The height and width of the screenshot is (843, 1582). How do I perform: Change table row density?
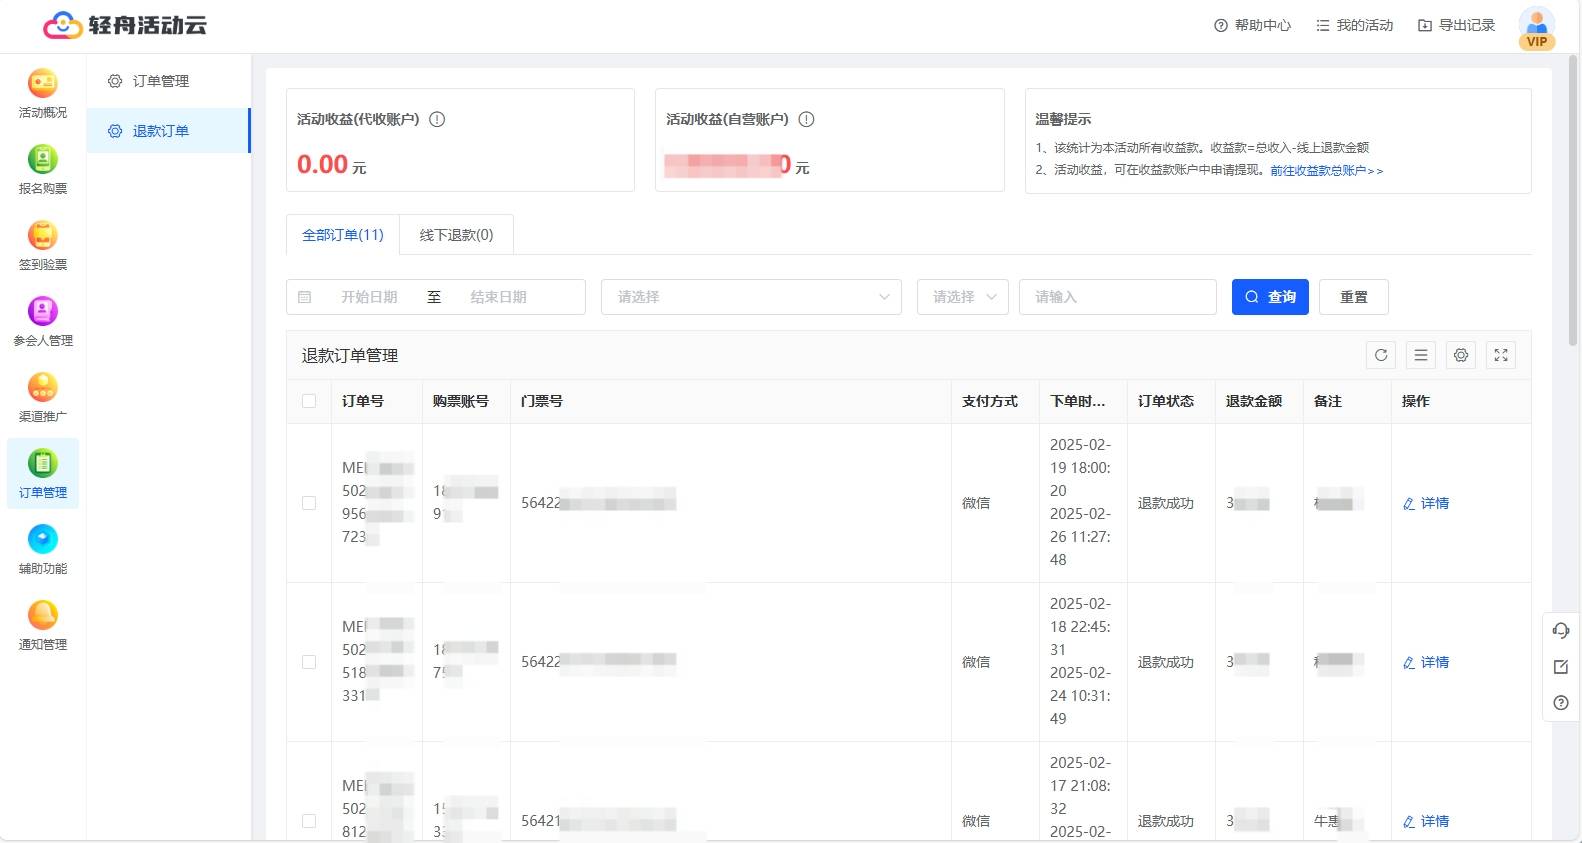pyautogui.click(x=1421, y=355)
